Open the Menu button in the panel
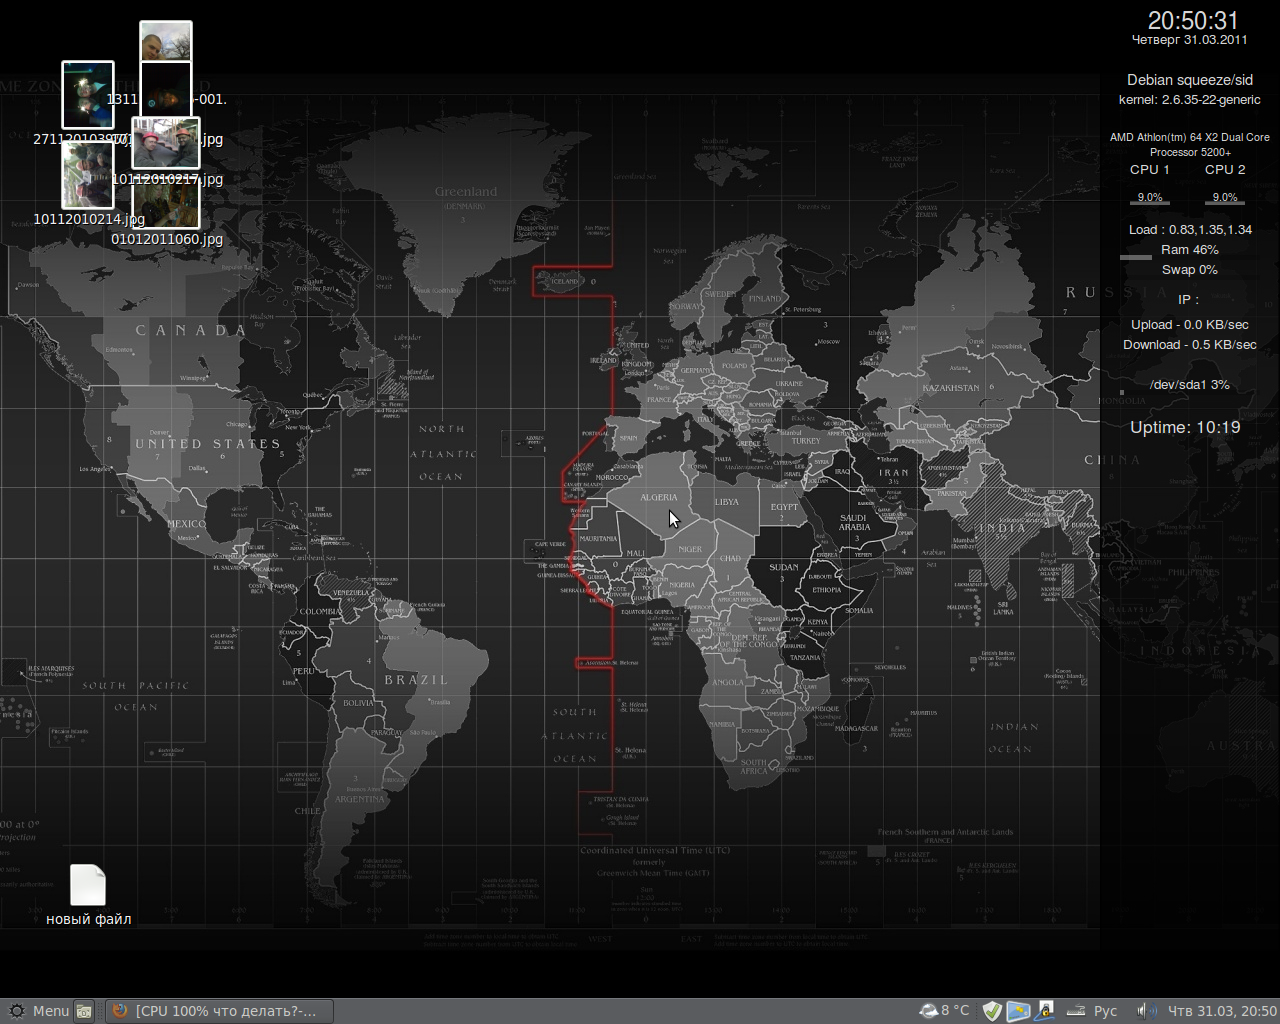The width and height of the screenshot is (1280, 1024). coord(50,1011)
